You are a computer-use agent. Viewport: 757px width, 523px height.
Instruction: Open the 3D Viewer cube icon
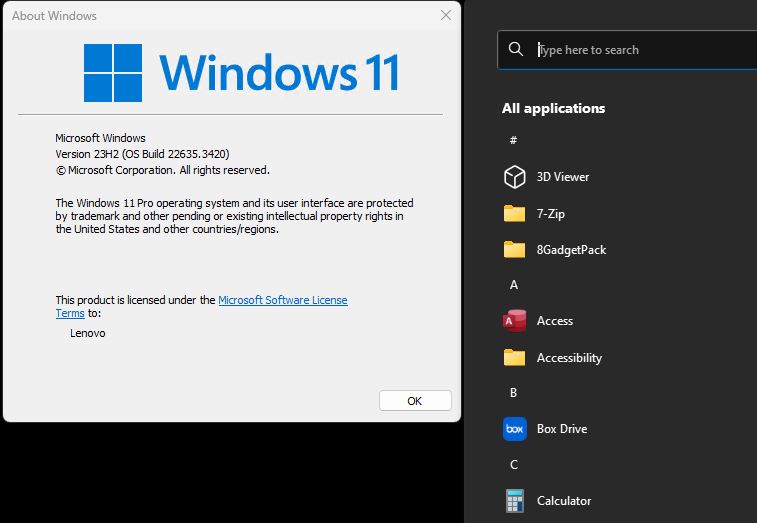click(514, 177)
